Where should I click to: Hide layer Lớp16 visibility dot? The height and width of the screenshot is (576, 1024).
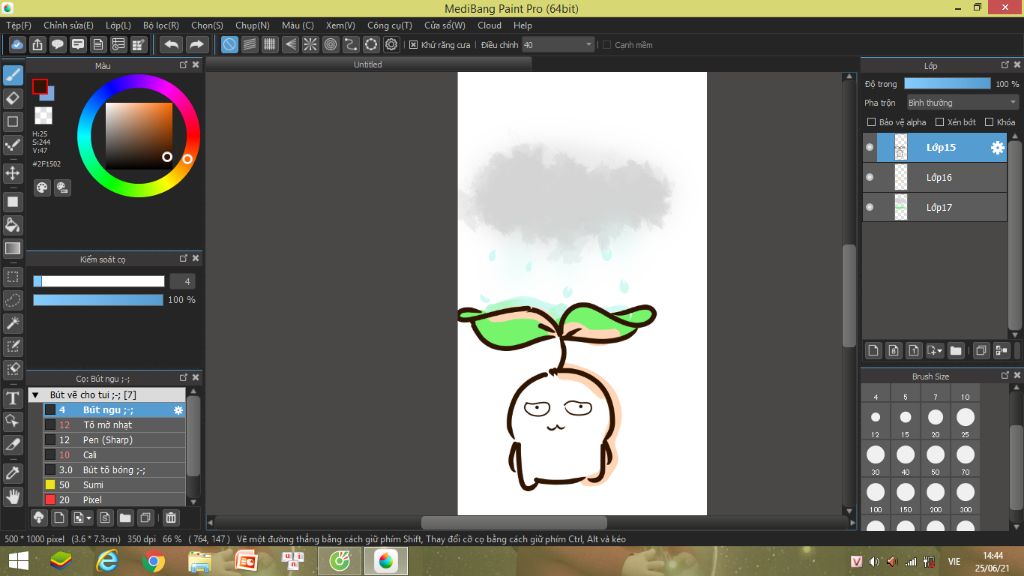point(869,177)
